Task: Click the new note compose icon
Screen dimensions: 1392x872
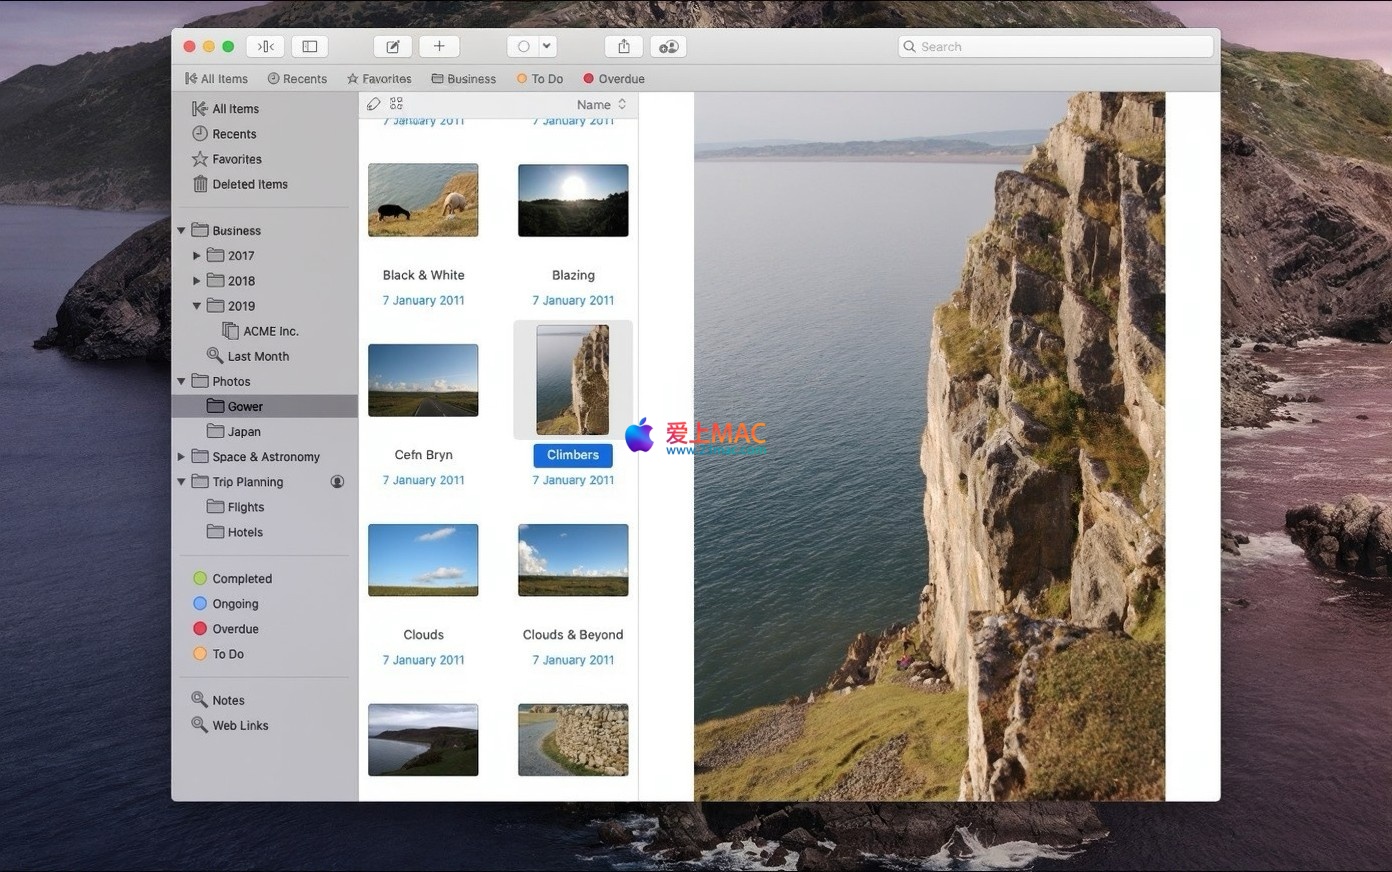Action: (393, 47)
